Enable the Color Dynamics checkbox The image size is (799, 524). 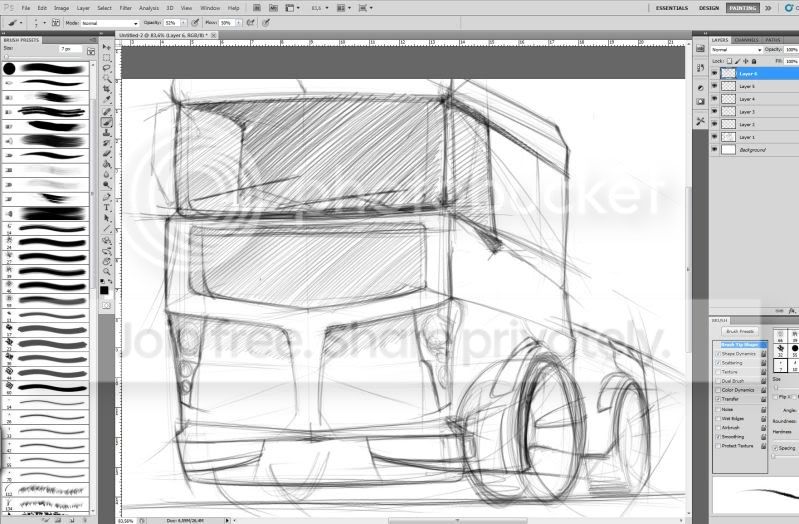tap(718, 390)
